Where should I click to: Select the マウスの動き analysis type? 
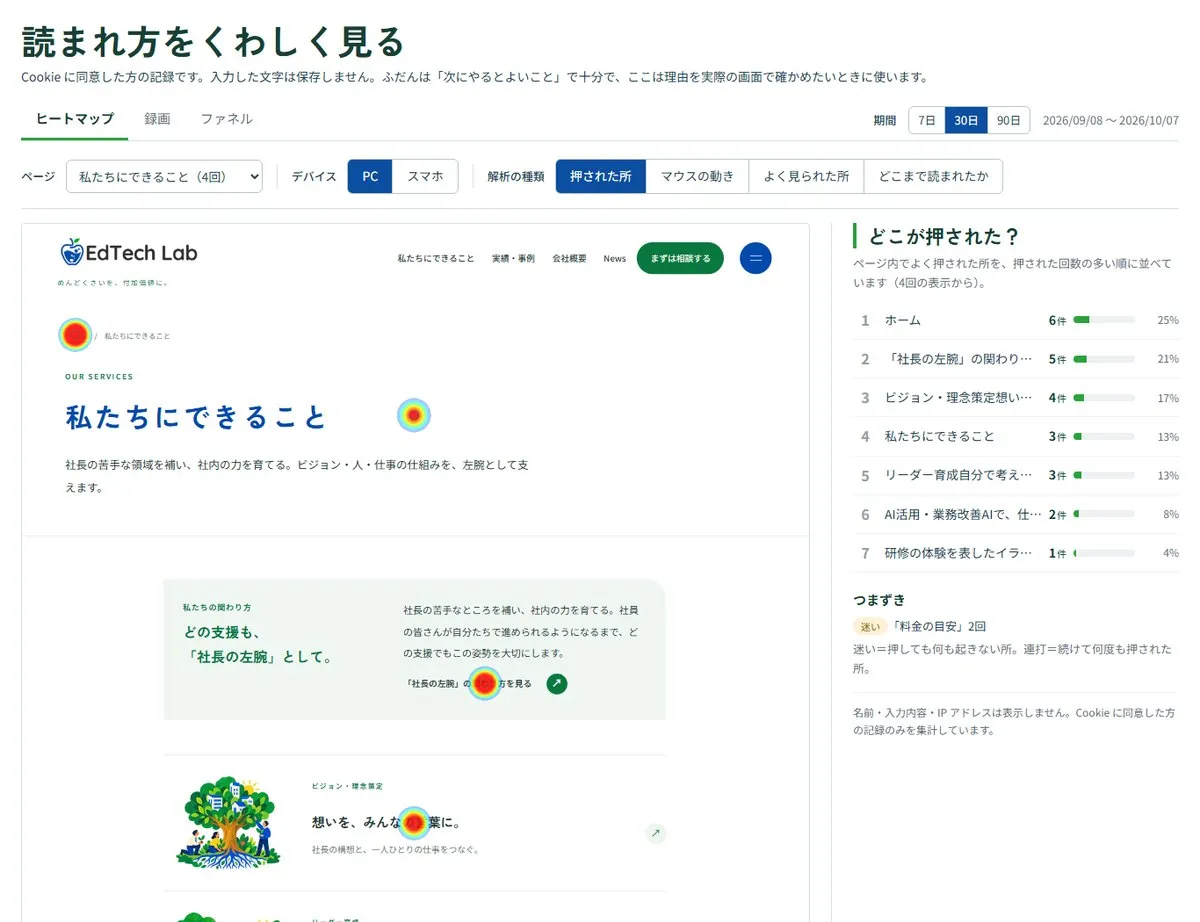[697, 176]
